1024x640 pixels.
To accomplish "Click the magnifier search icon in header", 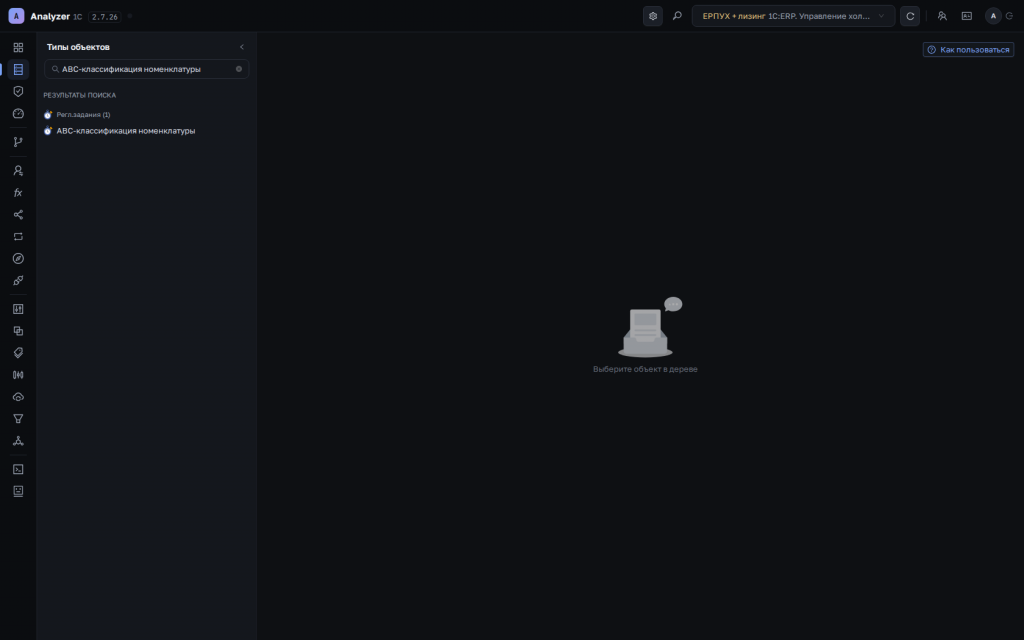I will (677, 16).
